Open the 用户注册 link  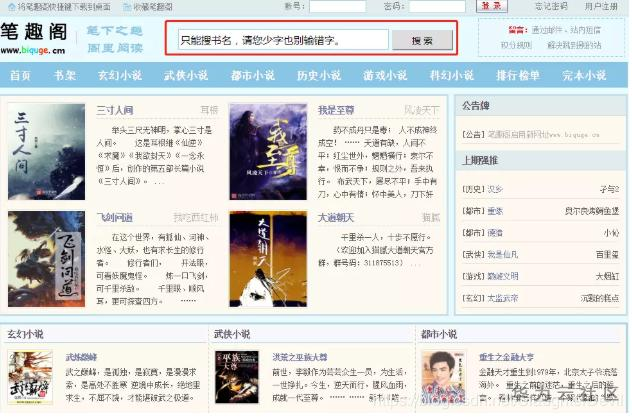point(601,6)
